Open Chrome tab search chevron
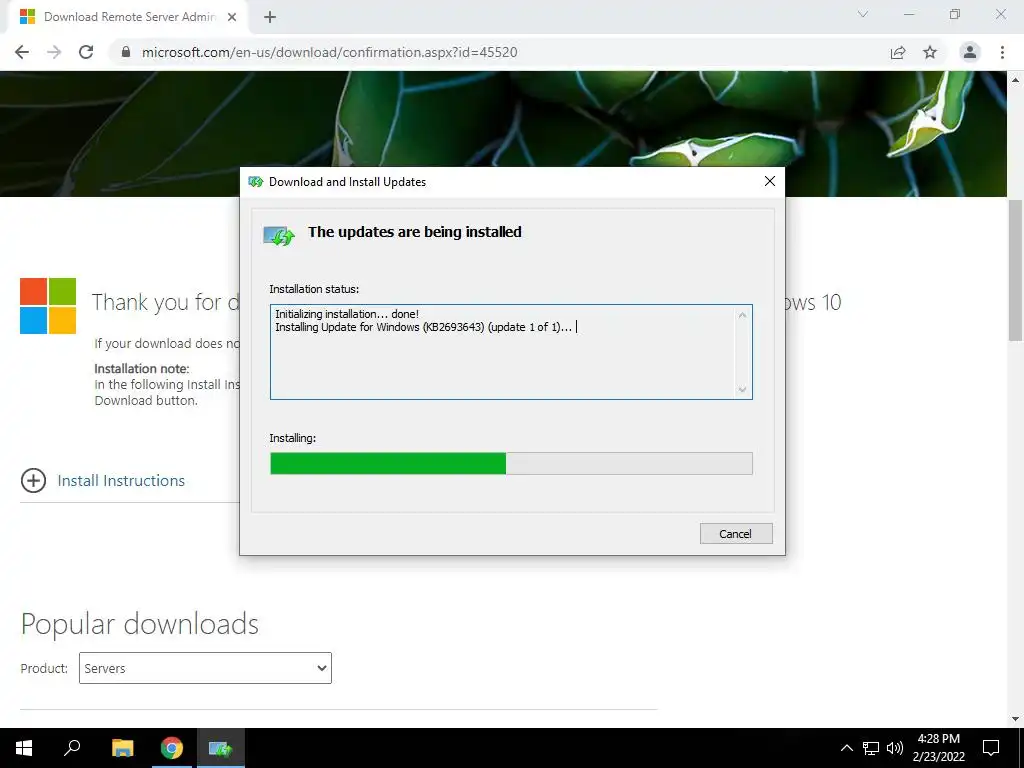Viewport: 1024px width, 768px height. click(863, 14)
